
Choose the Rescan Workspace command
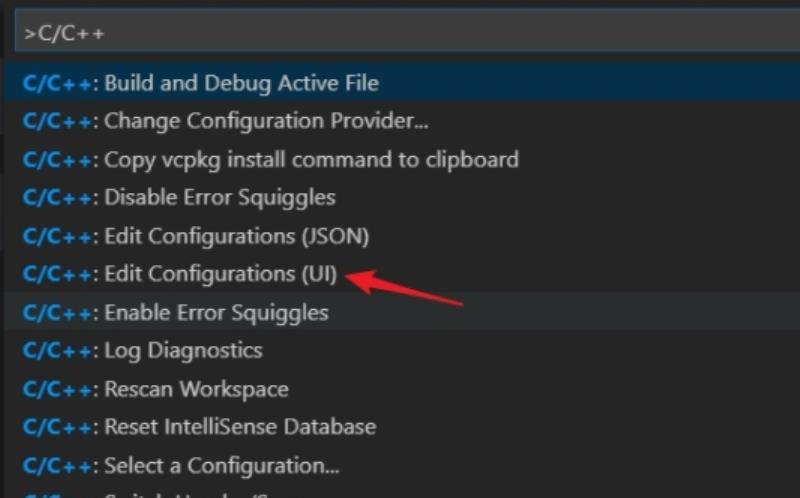(x=402, y=389)
